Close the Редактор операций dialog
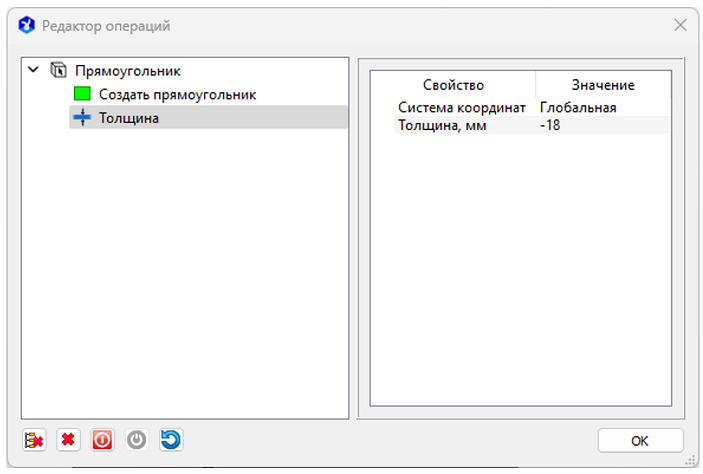This screenshot has height=474, width=703. click(x=680, y=25)
